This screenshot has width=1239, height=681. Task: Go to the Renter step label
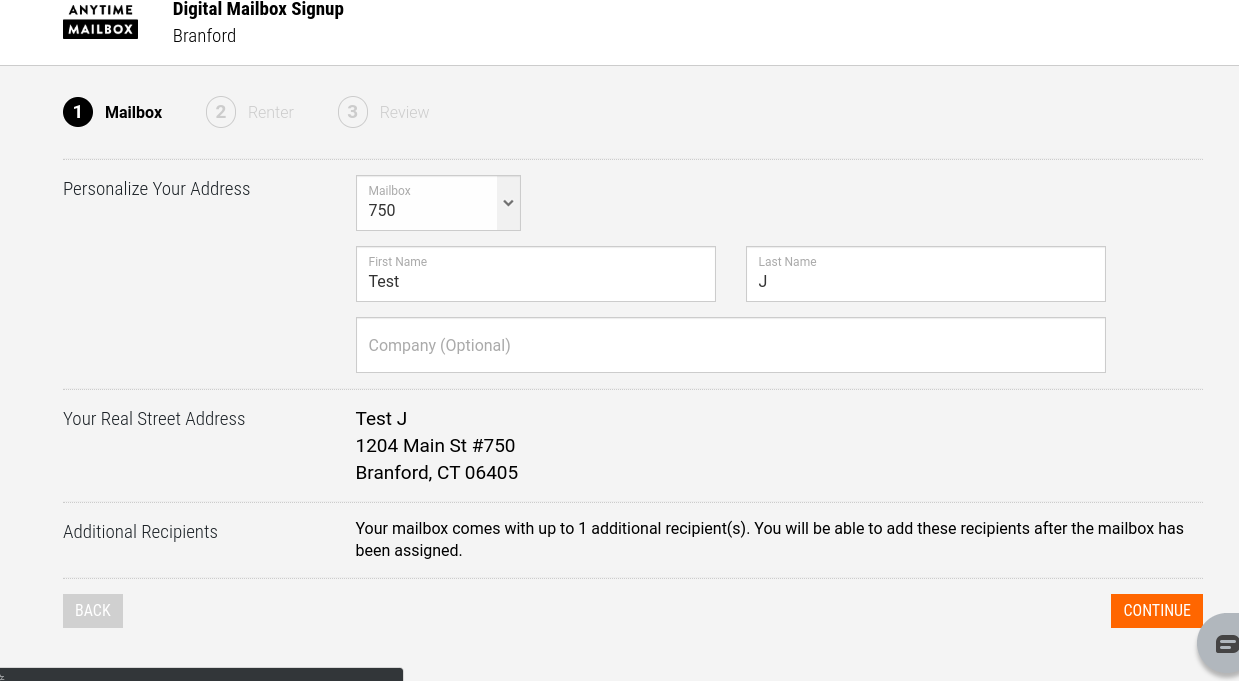270,113
